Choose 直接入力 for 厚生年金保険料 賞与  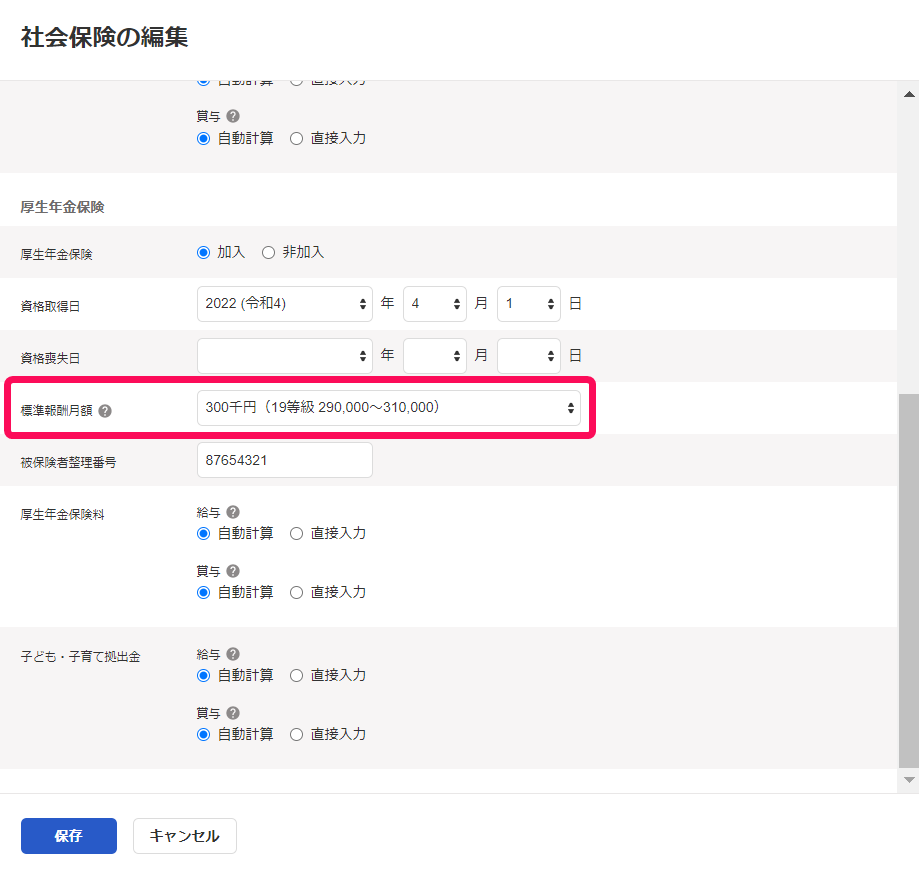pyautogui.click(x=297, y=593)
